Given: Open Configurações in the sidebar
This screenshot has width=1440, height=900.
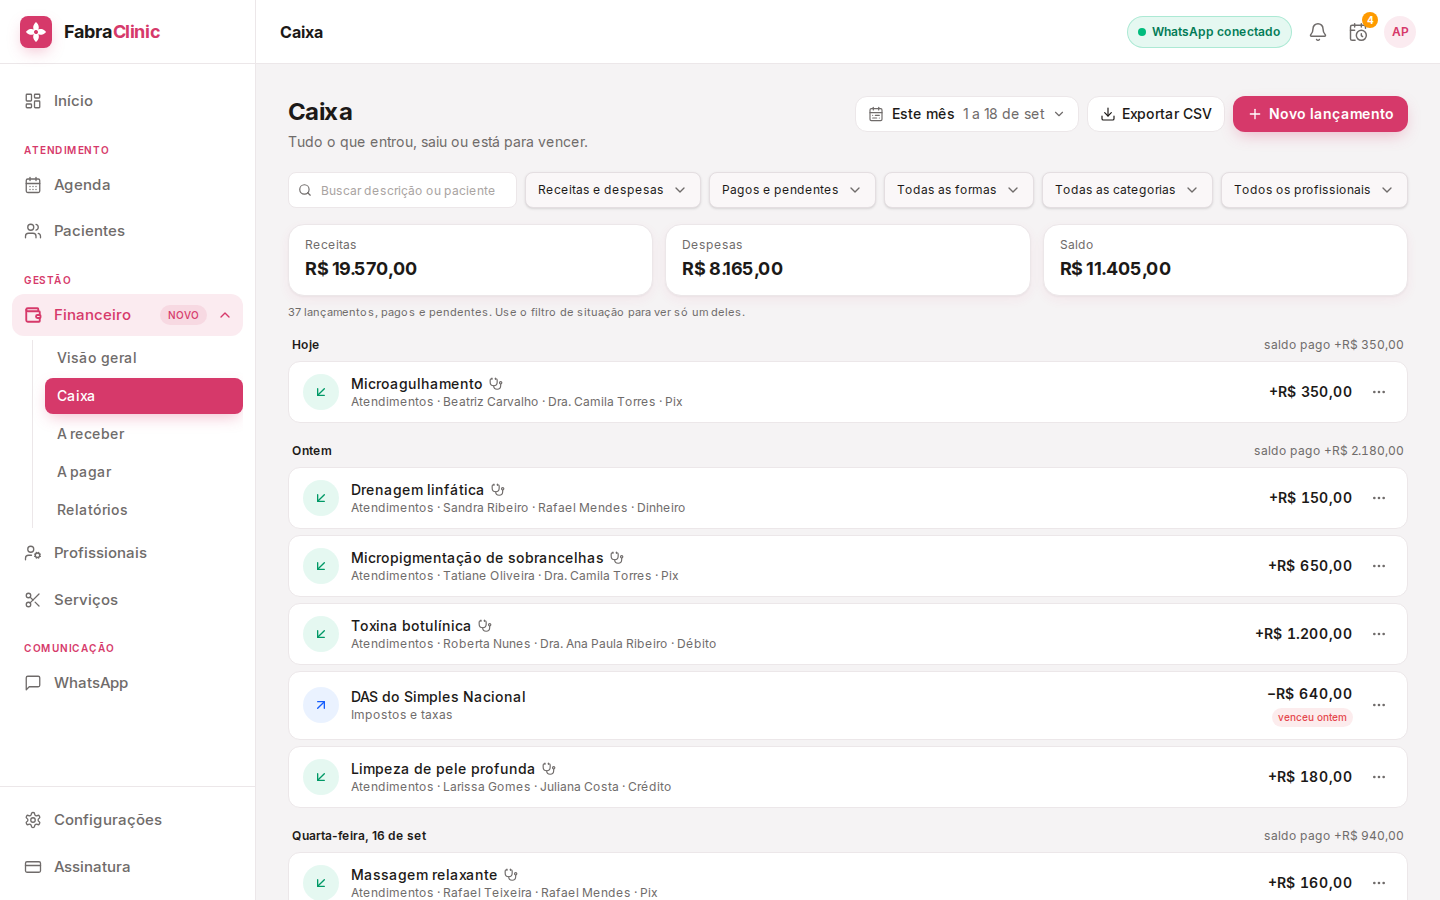Looking at the screenshot, I should [x=128, y=820].
